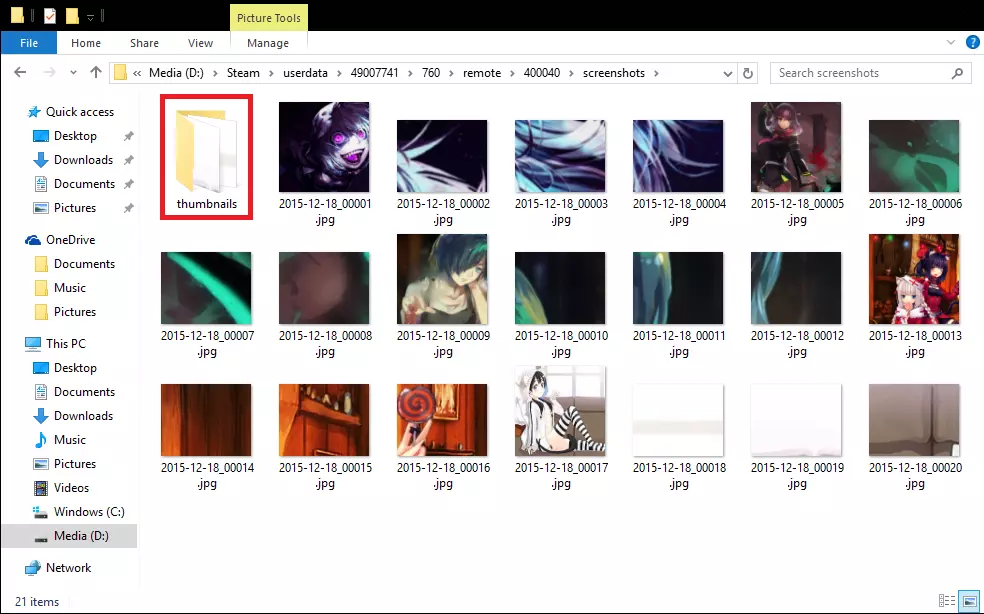This screenshot has width=984, height=614.
Task: Open Windows (C:) drive
Action: click(x=89, y=512)
